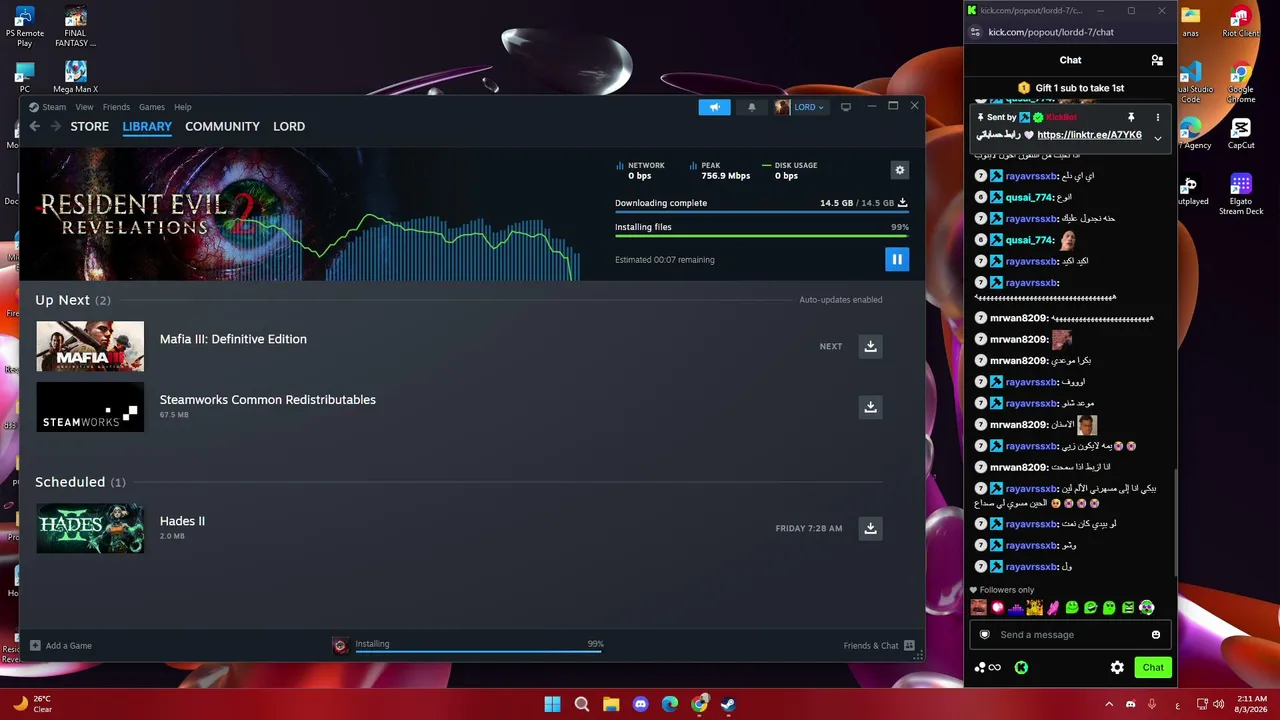Type in the Send a message field
Image resolution: width=1280 pixels, height=720 pixels.
pos(1070,634)
